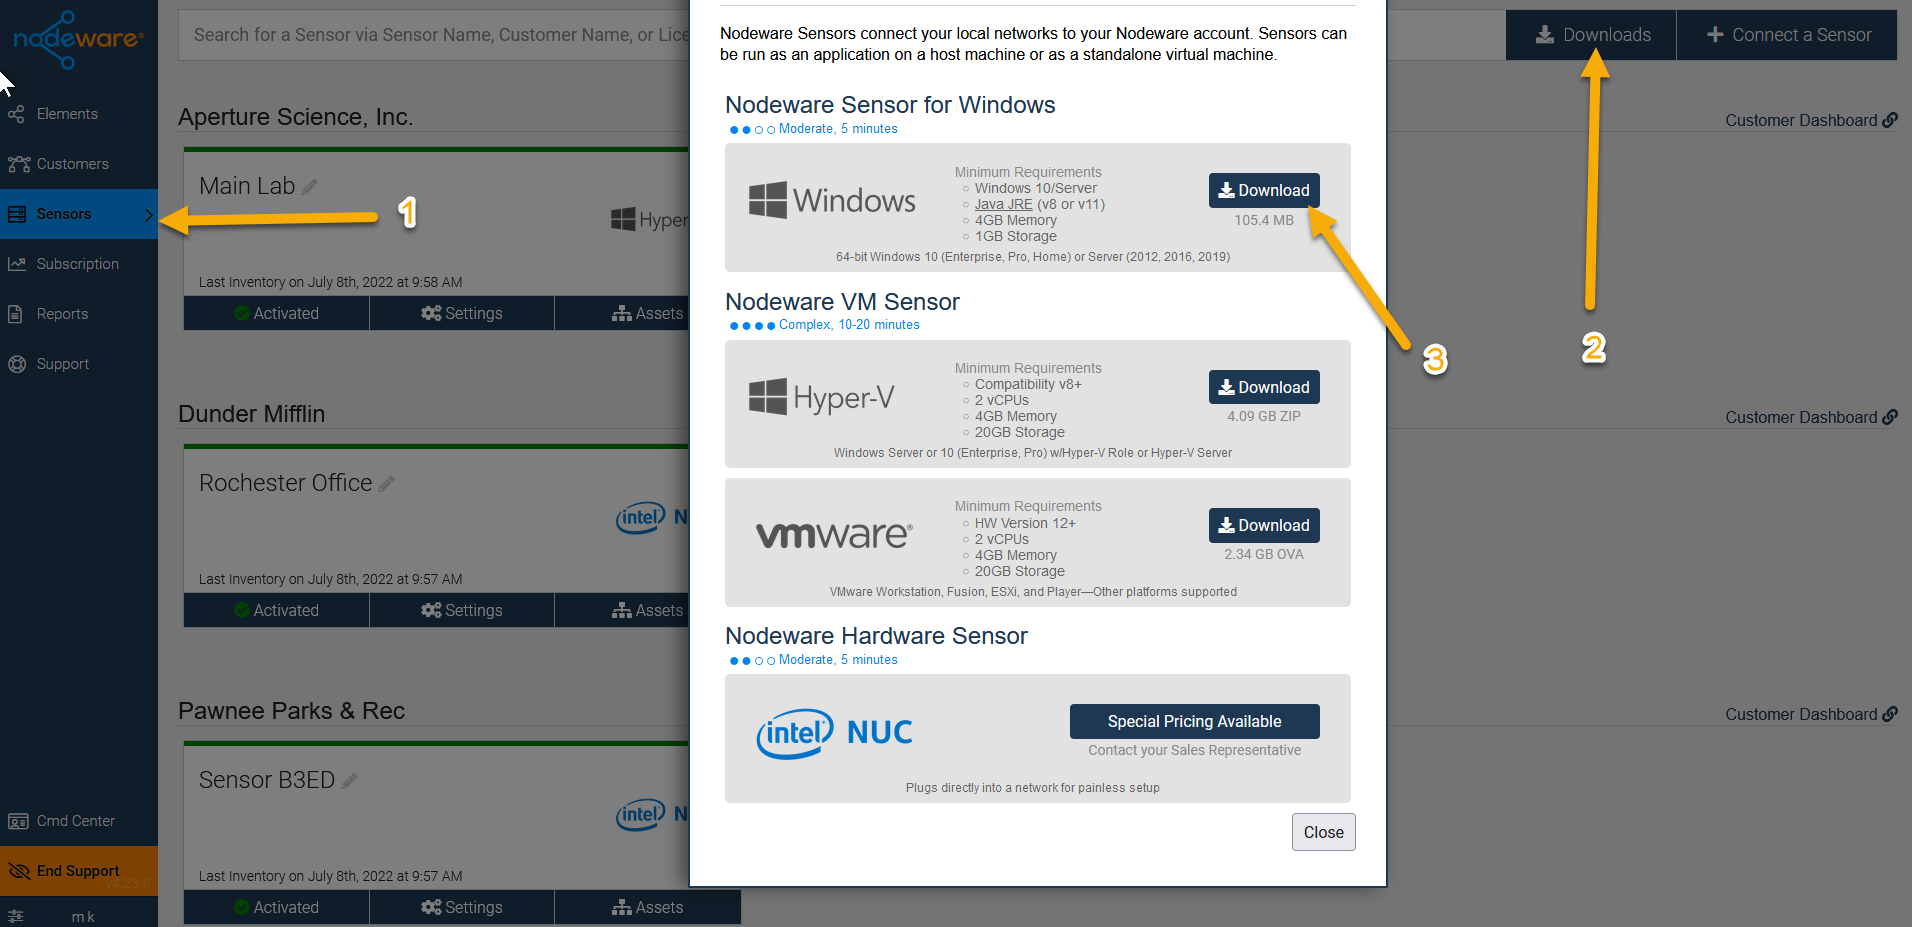Edit Main Lab name with the pencil icon
Screen dimensions: 1912x927
tap(310, 185)
